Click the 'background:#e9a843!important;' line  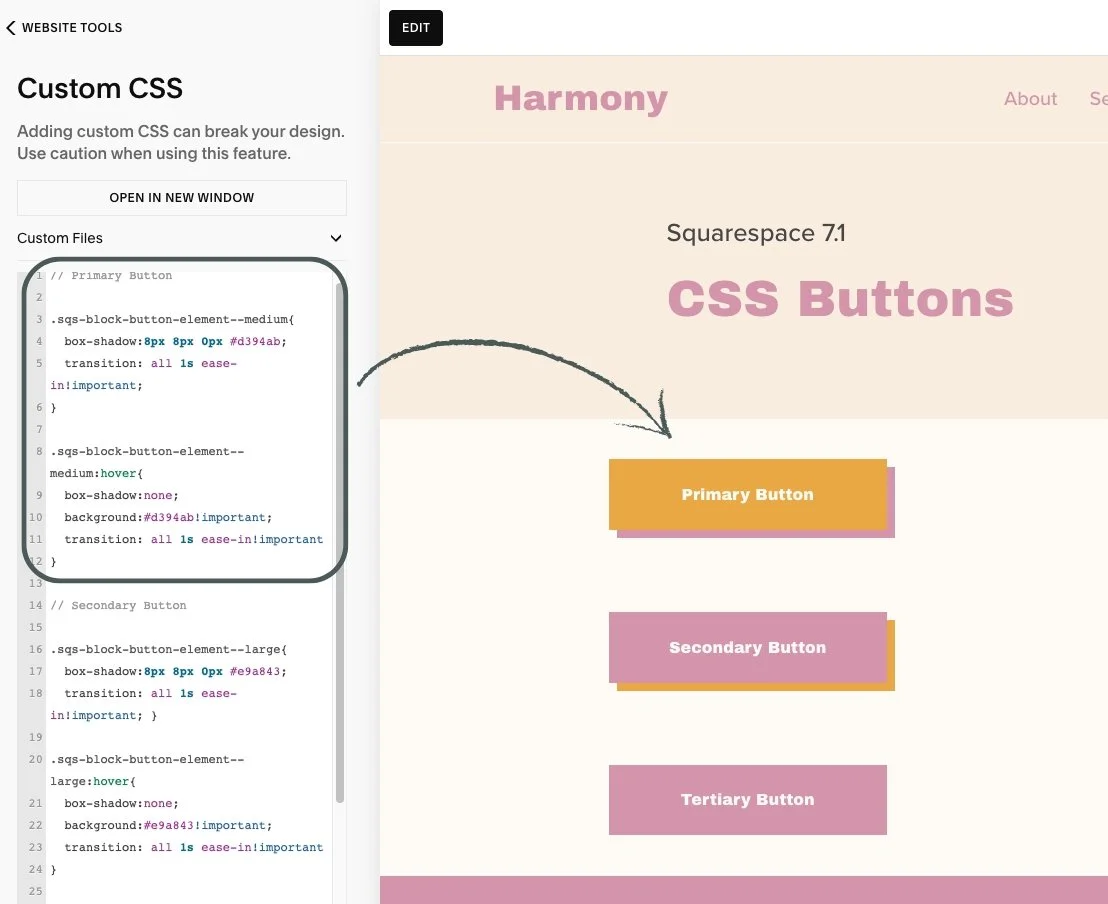[168, 826]
